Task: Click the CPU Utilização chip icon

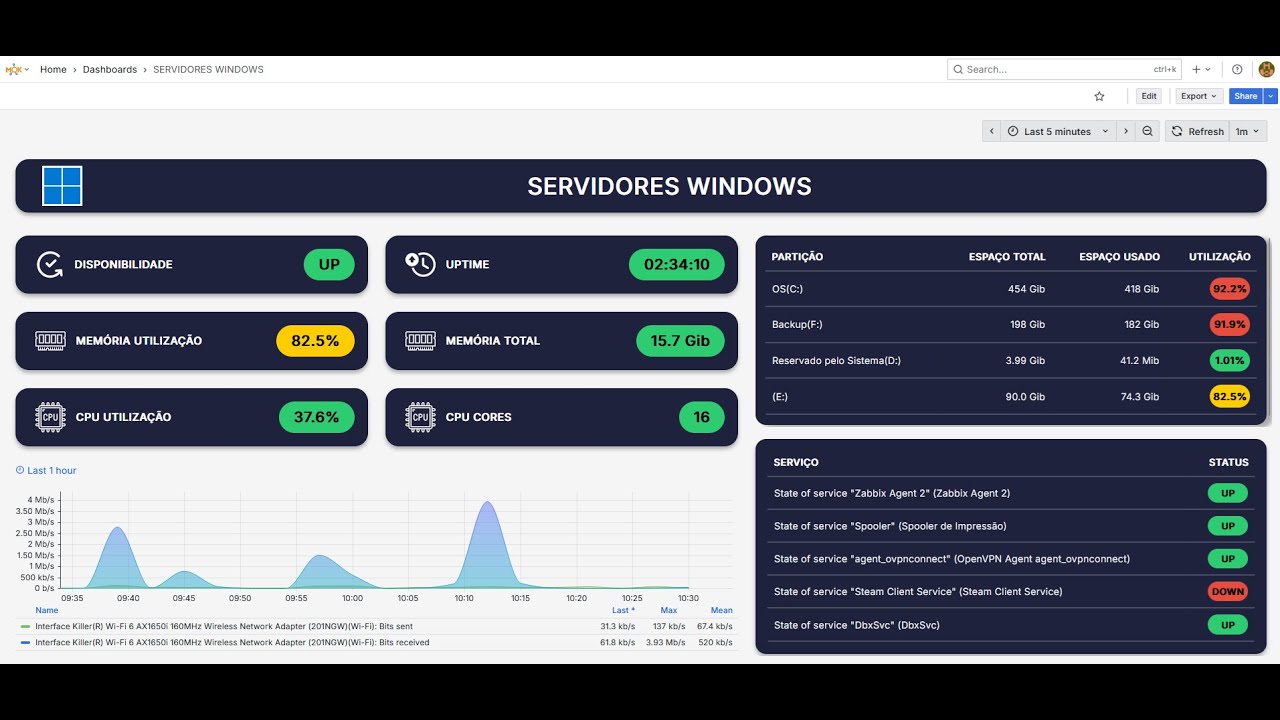Action: click(x=50, y=417)
